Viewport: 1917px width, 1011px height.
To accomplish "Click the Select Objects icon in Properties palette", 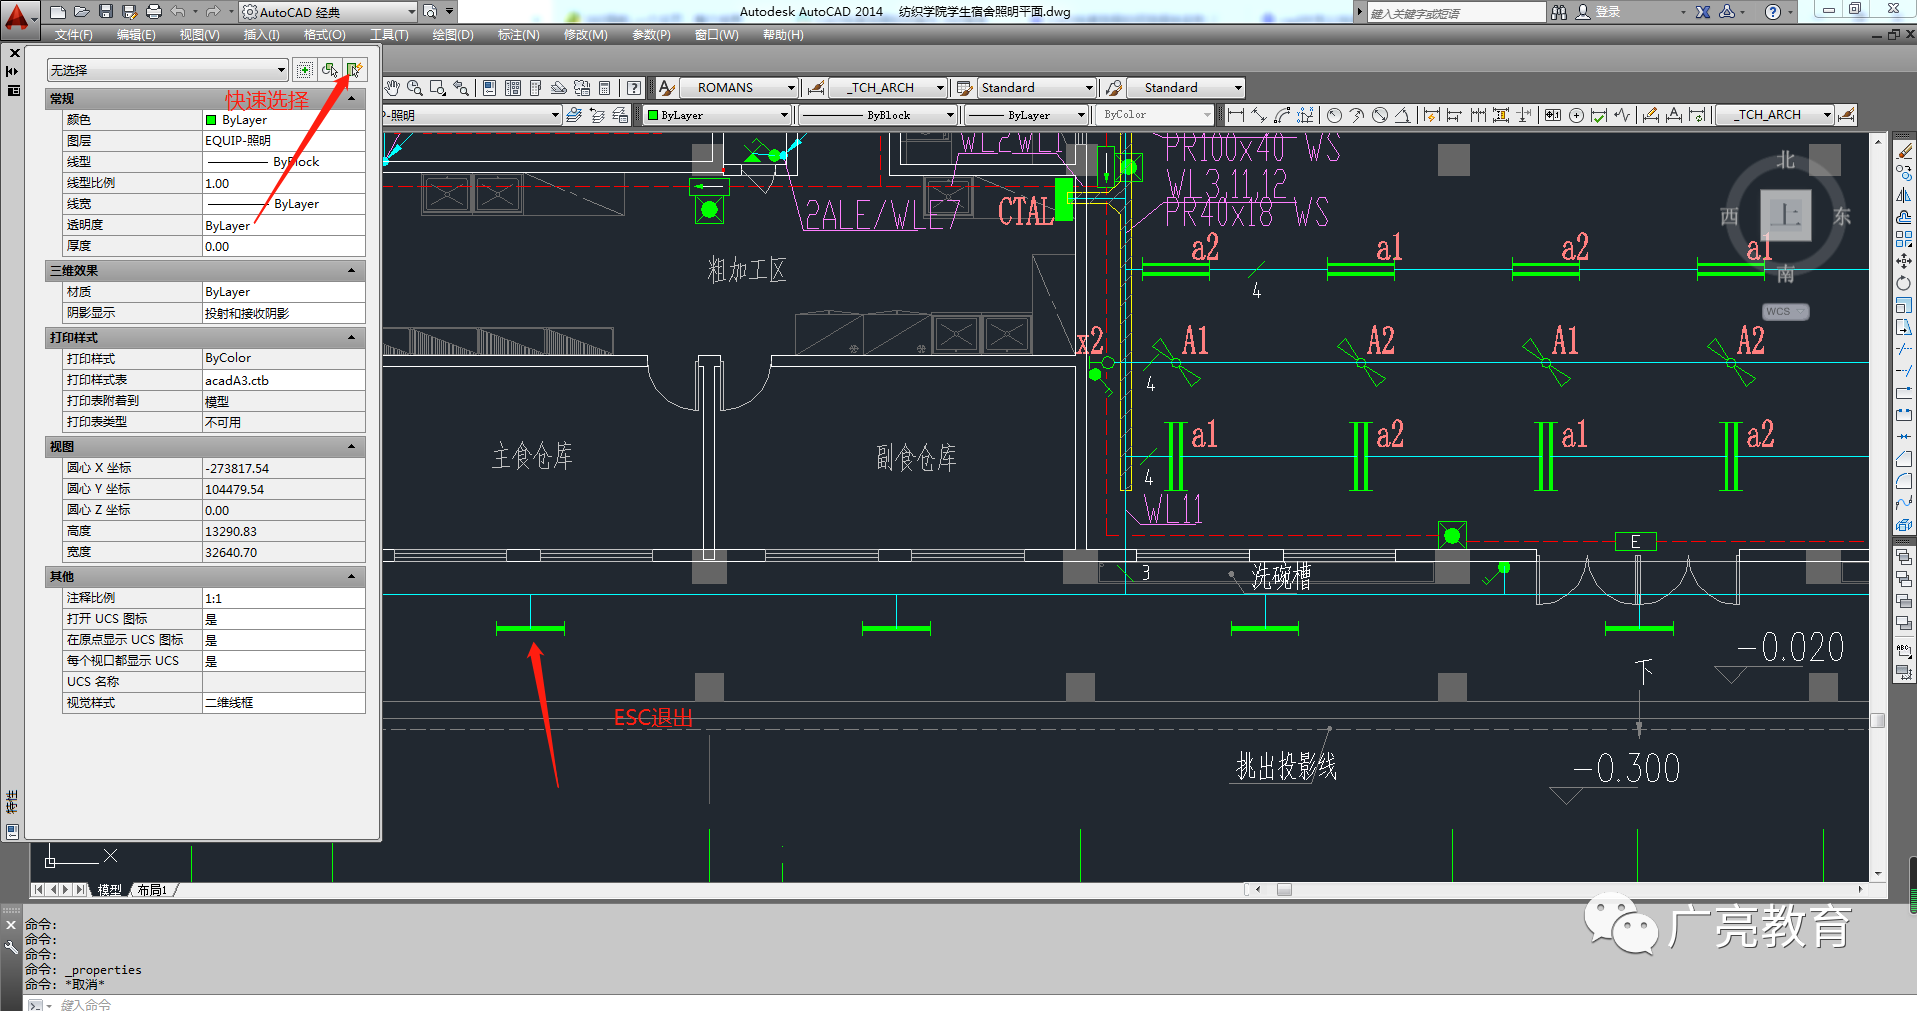I will (330, 70).
